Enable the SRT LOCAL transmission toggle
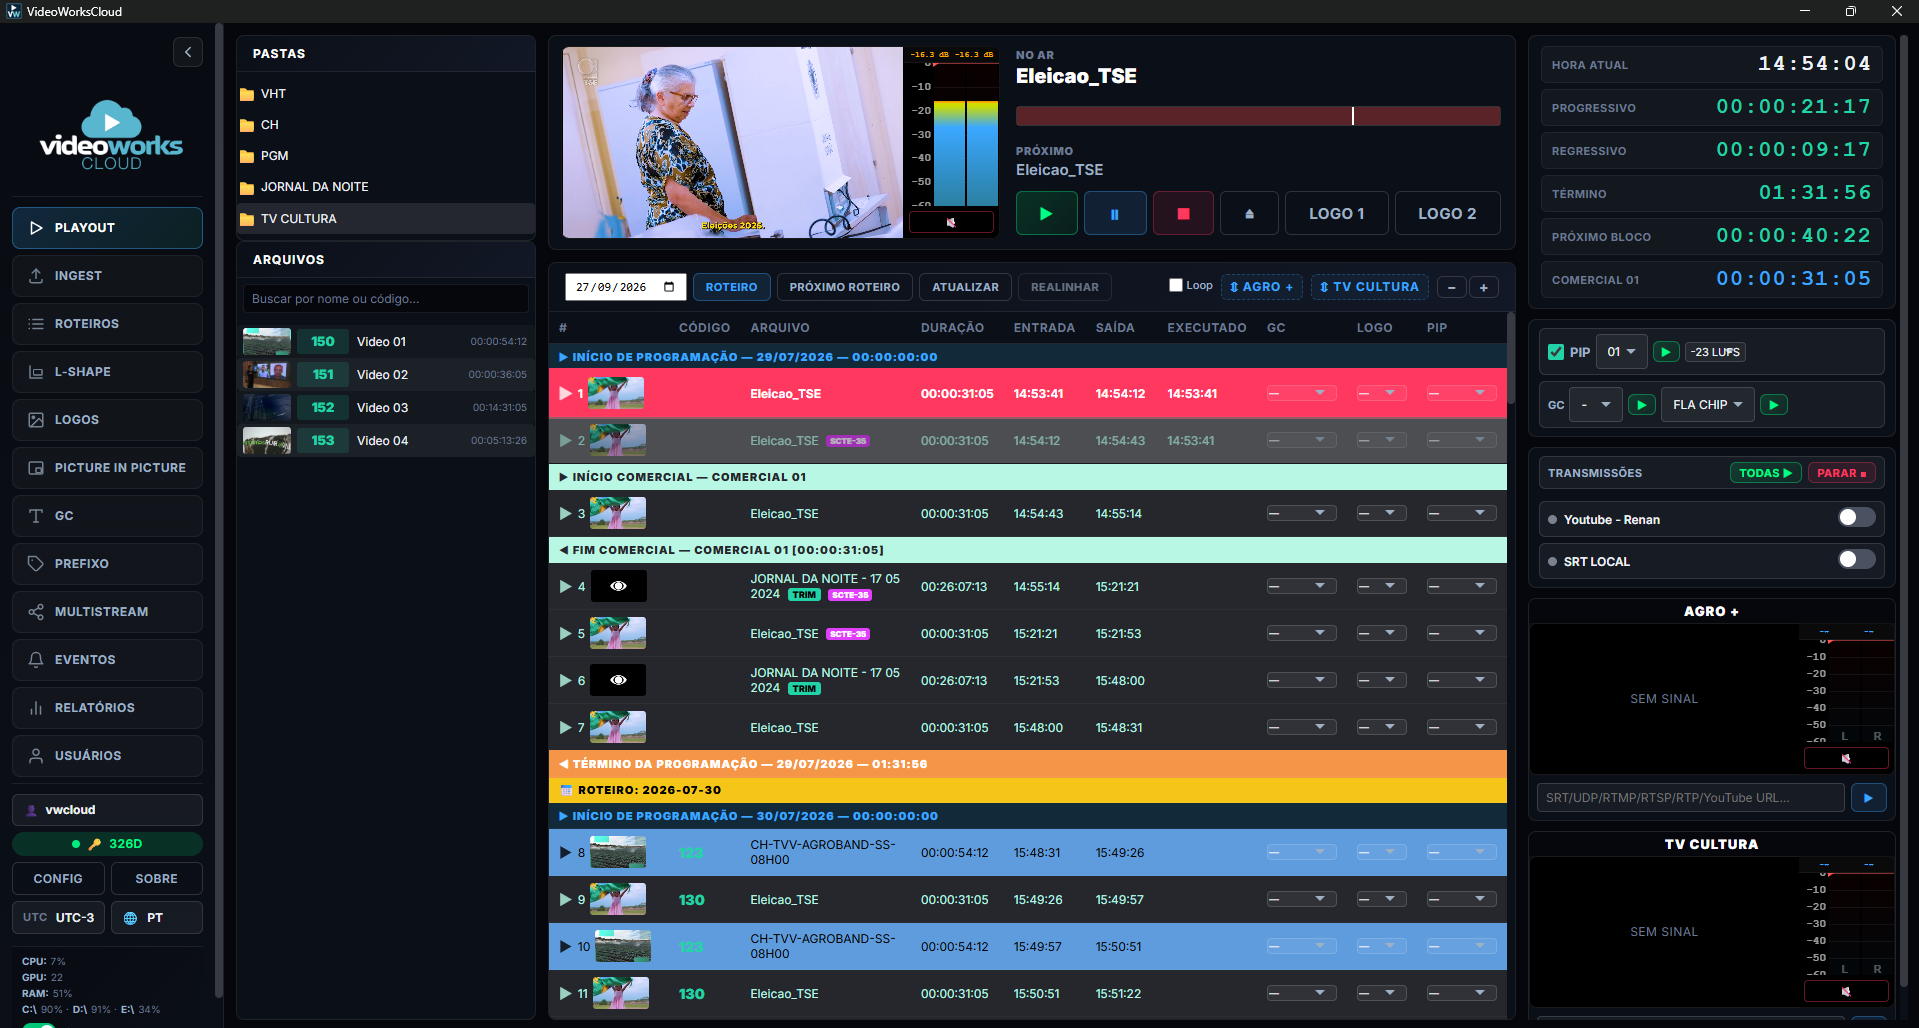 (1856, 560)
